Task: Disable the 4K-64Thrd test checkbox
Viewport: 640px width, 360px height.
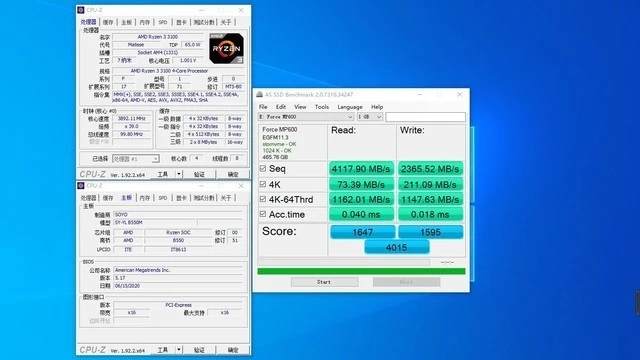Action: (263, 199)
